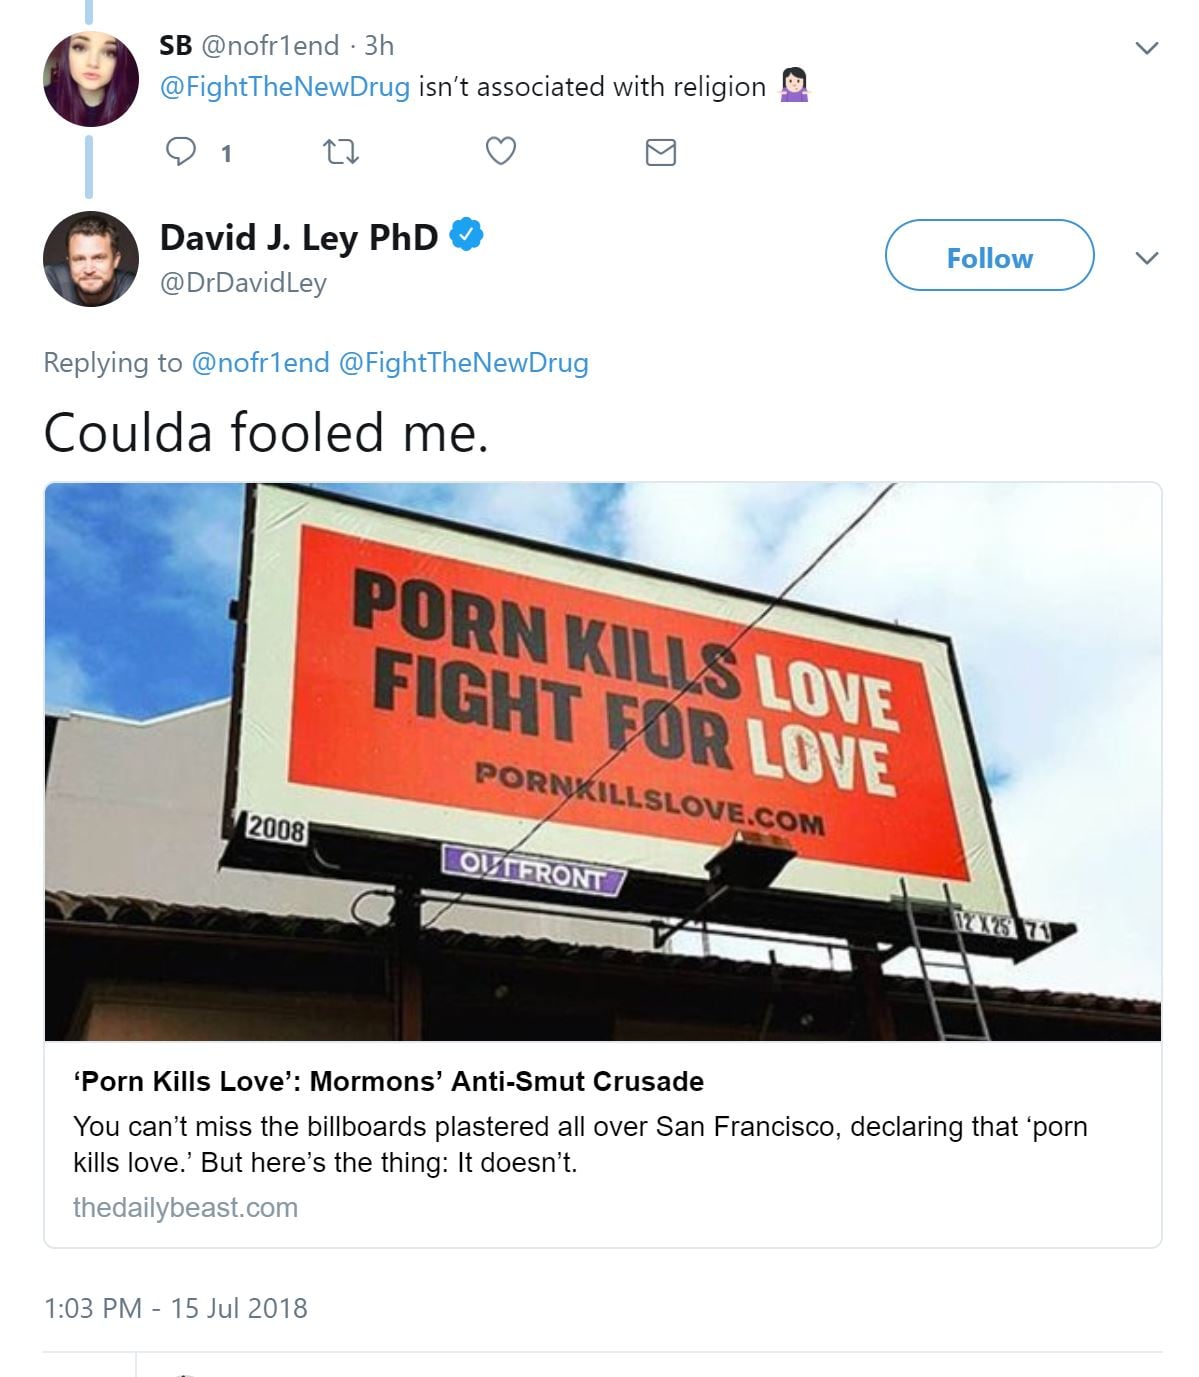Retweet SB's tweet
This screenshot has width=1199, height=1377.
point(341,152)
